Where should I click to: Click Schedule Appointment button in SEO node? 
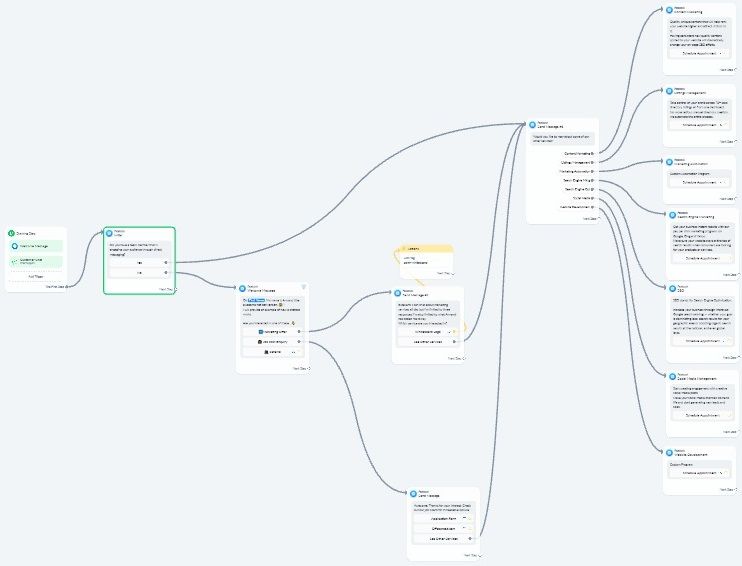(703, 340)
